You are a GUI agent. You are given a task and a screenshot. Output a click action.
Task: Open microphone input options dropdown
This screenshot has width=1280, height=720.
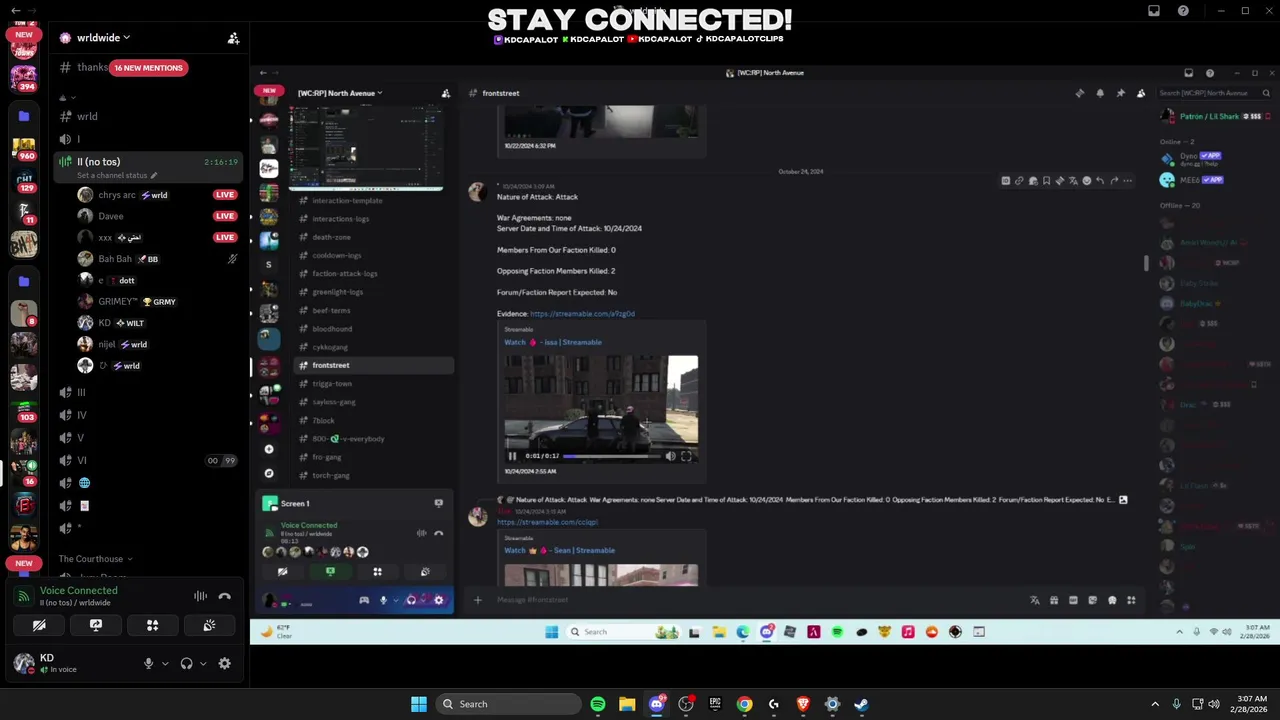(x=165, y=663)
